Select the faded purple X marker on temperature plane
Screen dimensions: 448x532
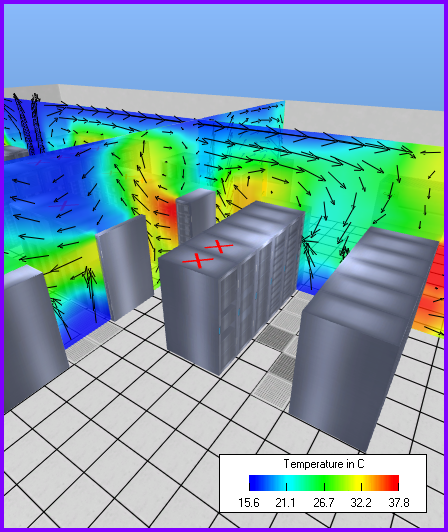[x=63, y=205]
